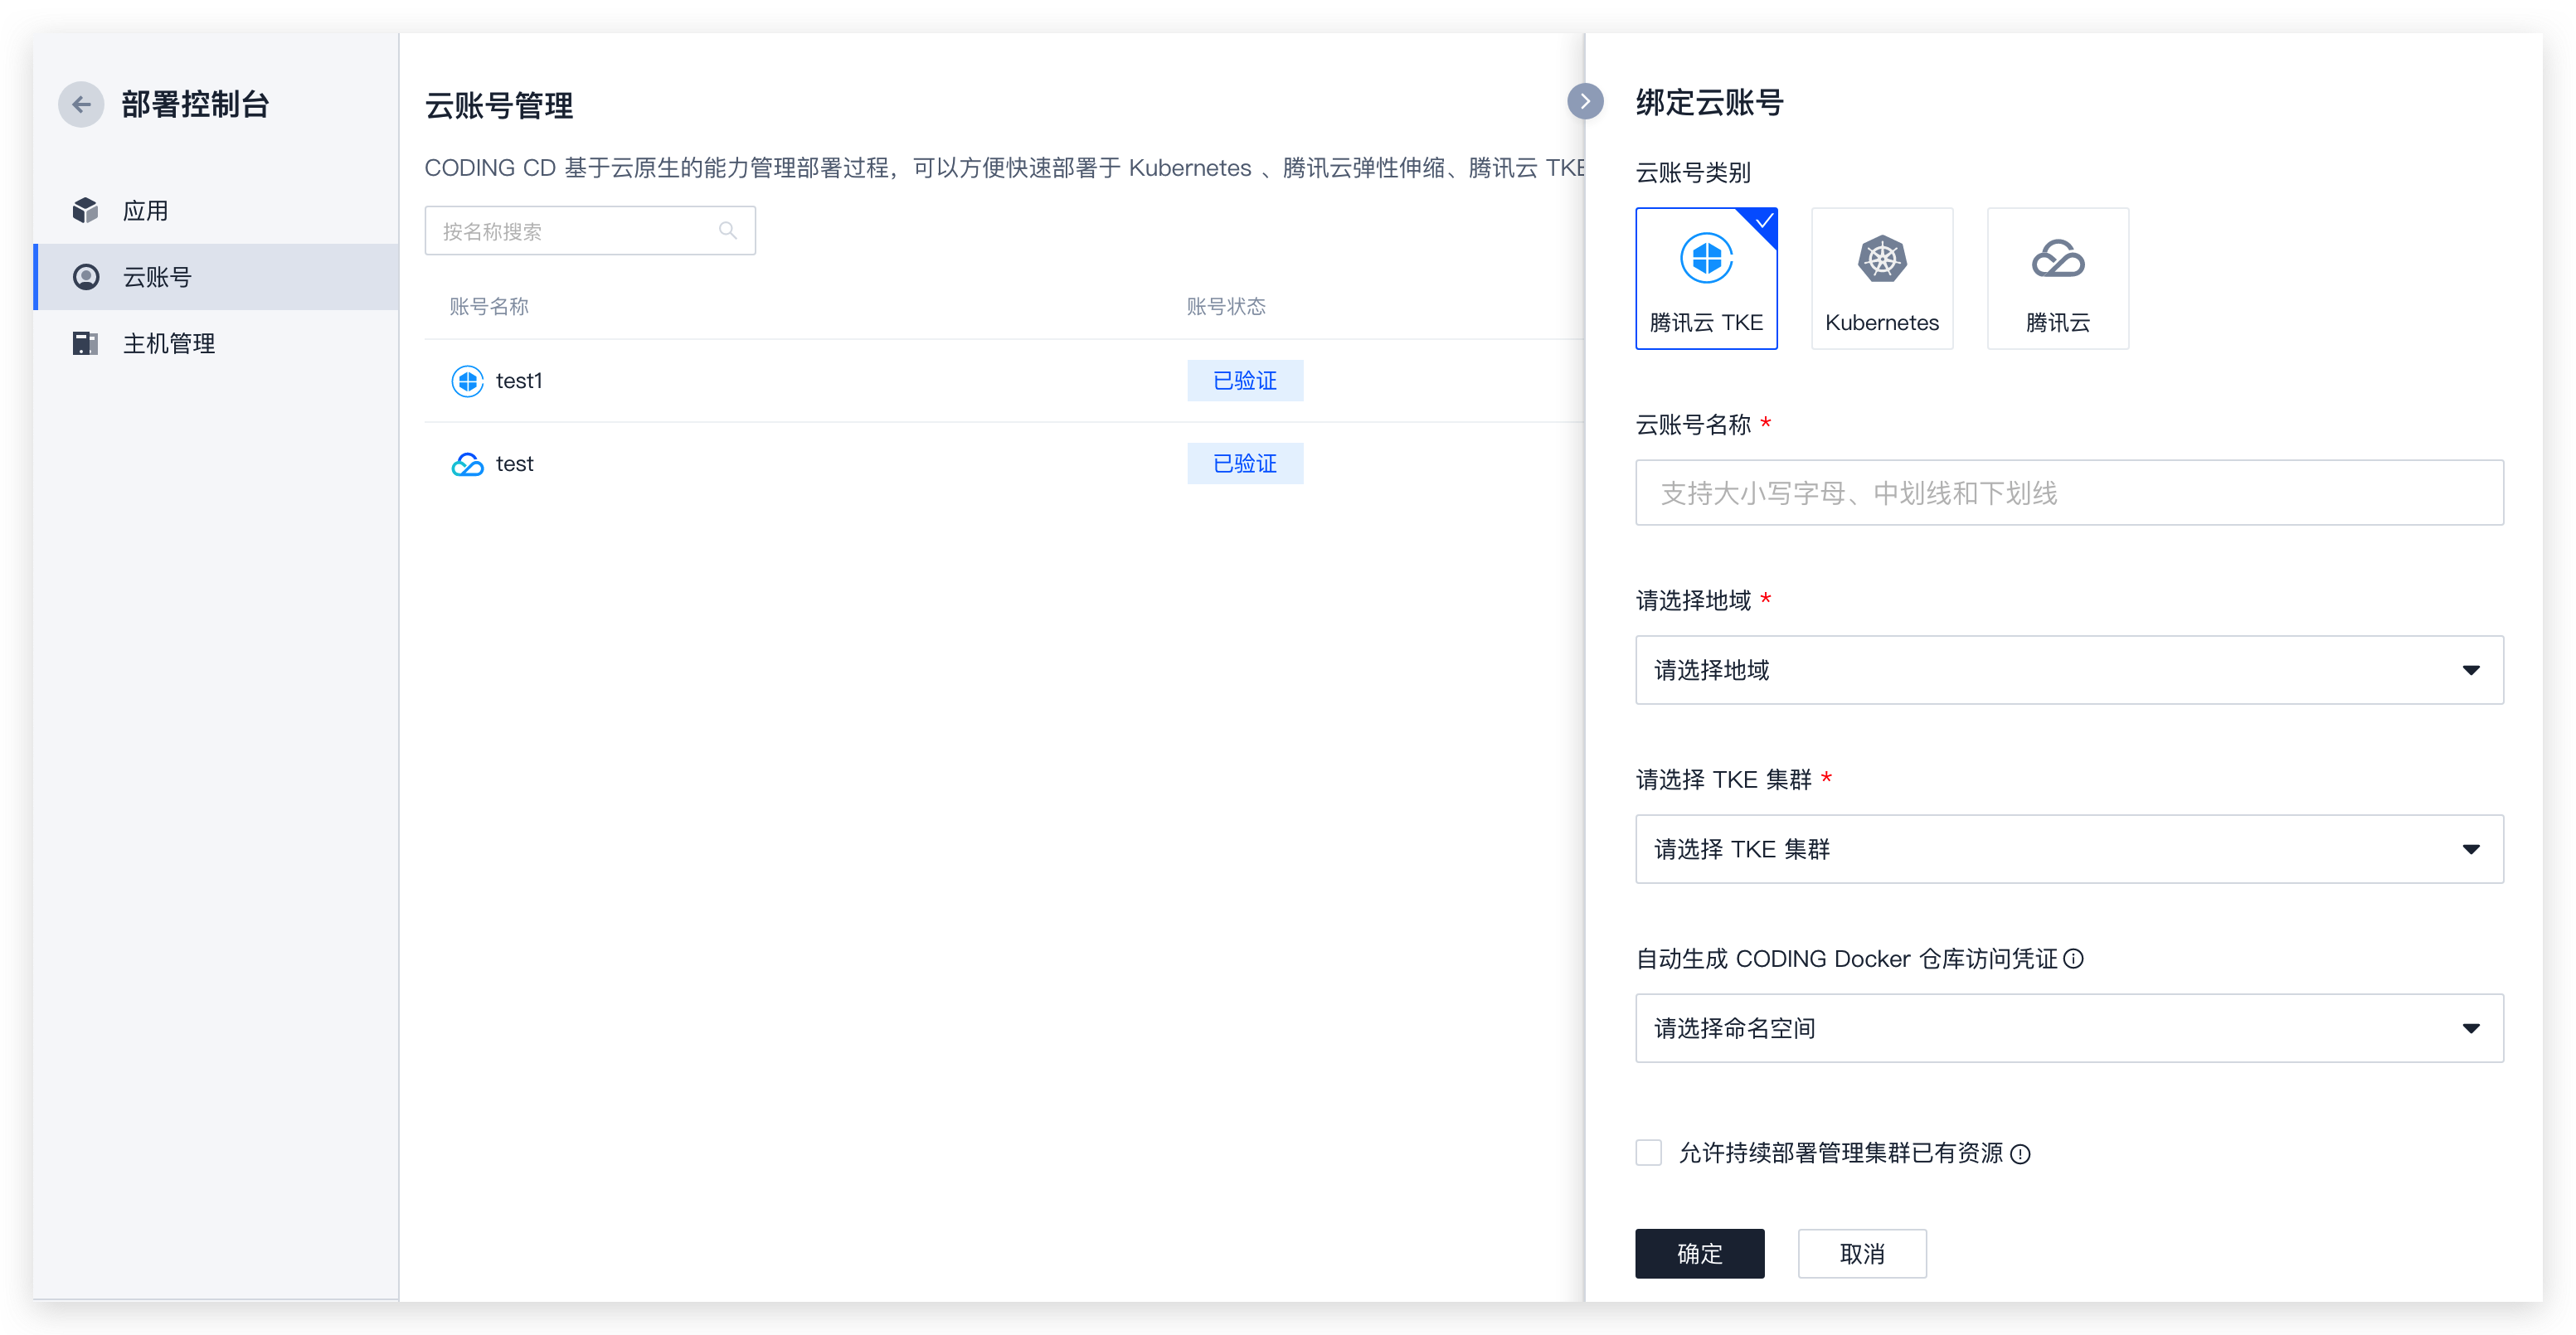Click the cloud icon next to test
This screenshot has height=1335, width=2576.
pyautogui.click(x=467, y=464)
